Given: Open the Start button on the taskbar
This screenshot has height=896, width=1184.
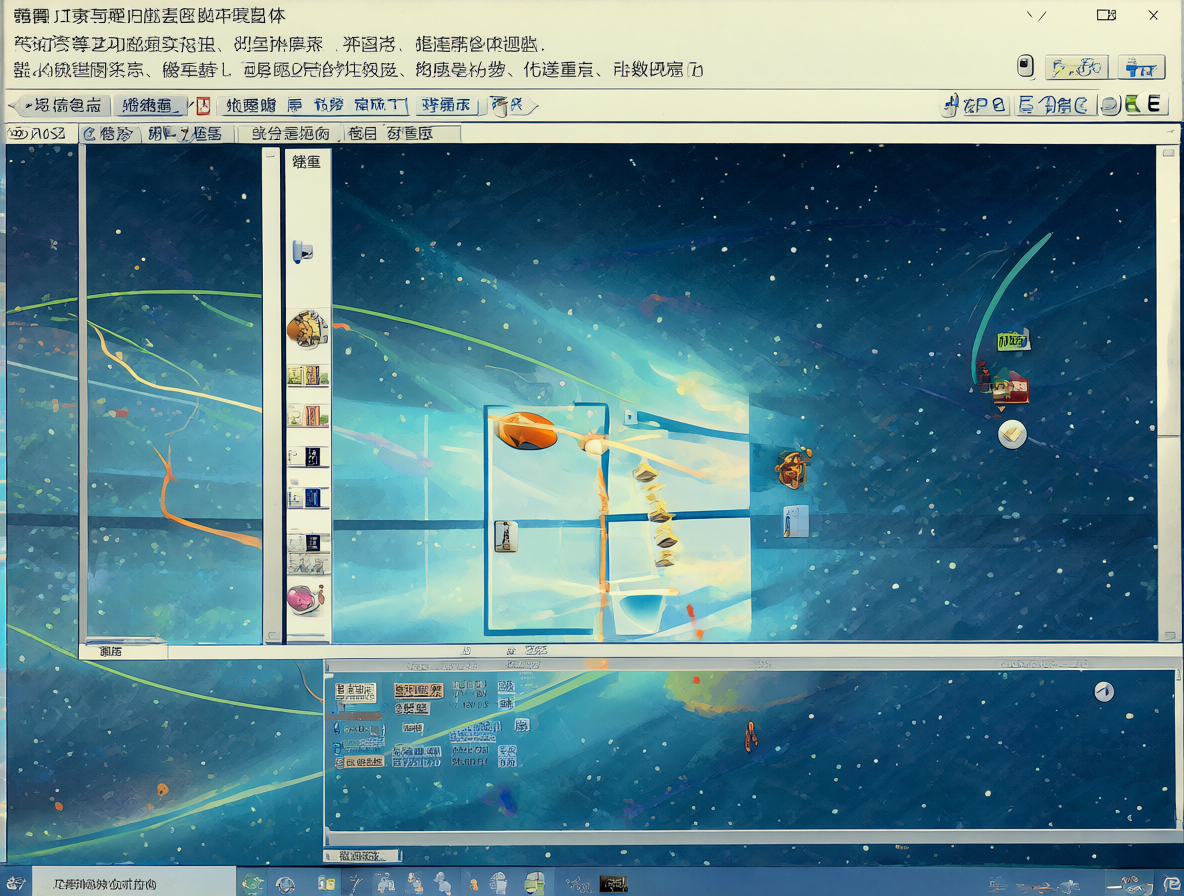Looking at the screenshot, I should click(x=17, y=882).
